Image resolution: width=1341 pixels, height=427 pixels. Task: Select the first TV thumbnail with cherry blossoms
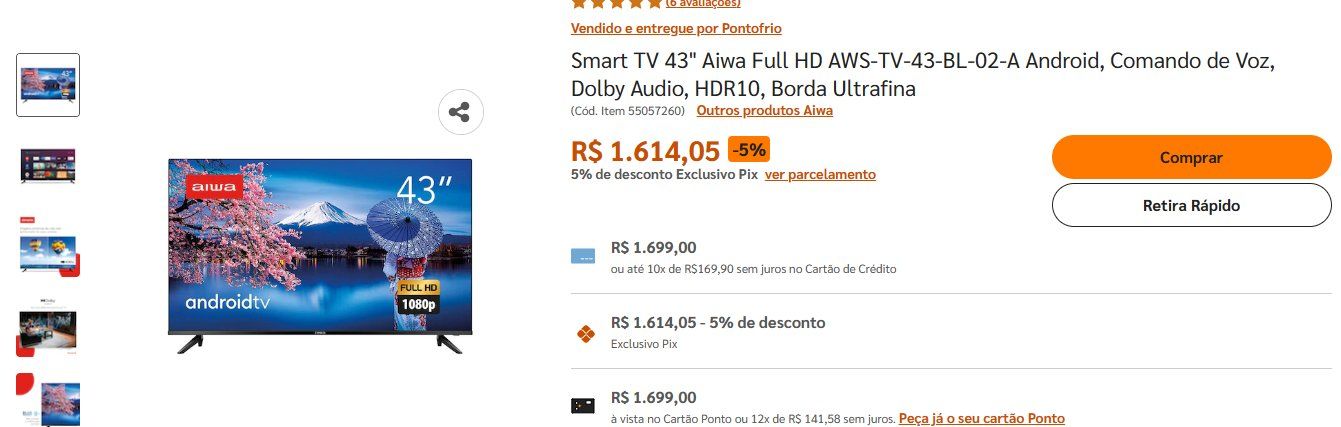[x=48, y=85]
